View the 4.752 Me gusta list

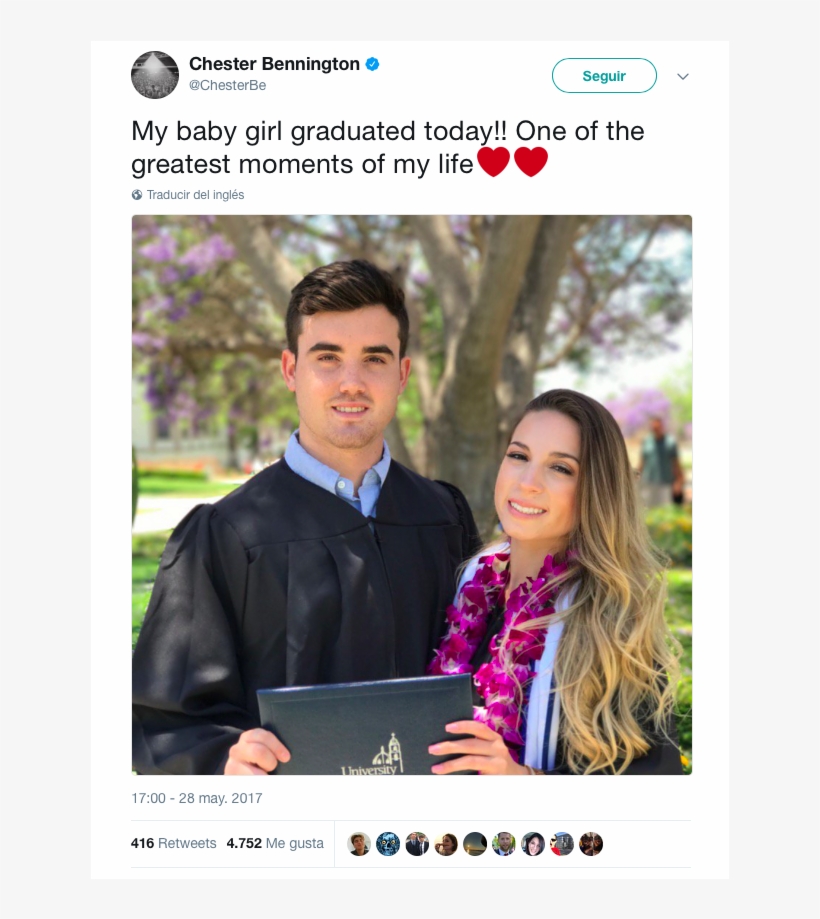(x=275, y=843)
